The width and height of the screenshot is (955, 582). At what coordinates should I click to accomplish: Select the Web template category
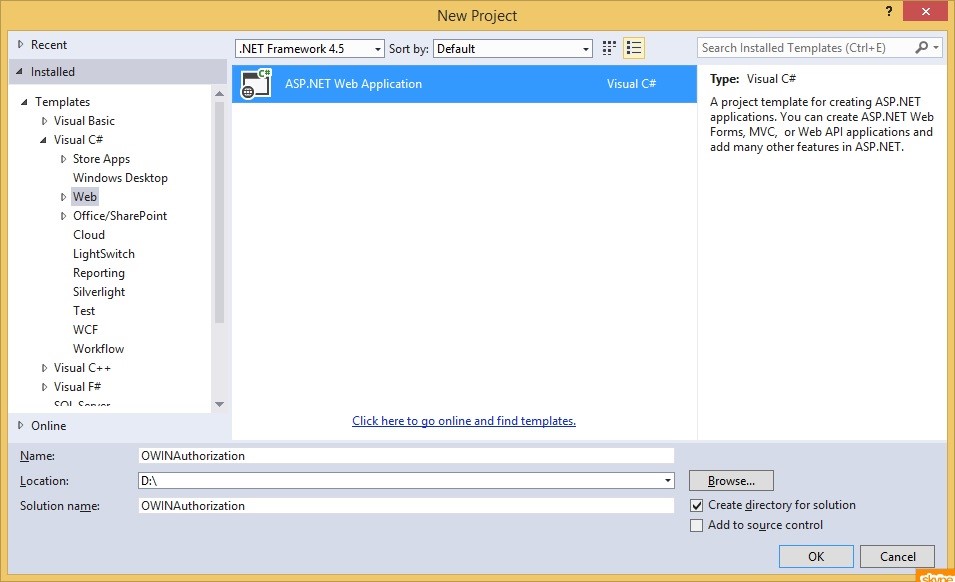pos(85,197)
